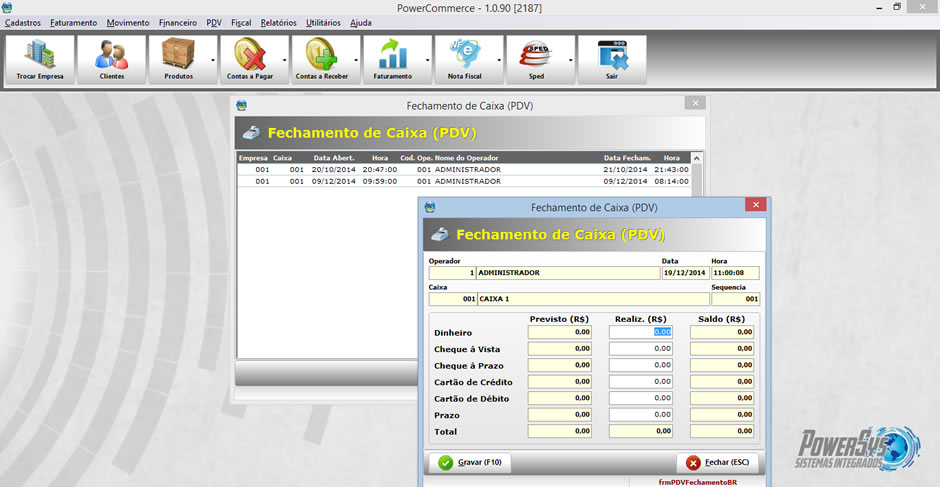This screenshot has height=487, width=940.
Task: Click the Cheque à Vista Realiz. field
Action: click(641, 348)
